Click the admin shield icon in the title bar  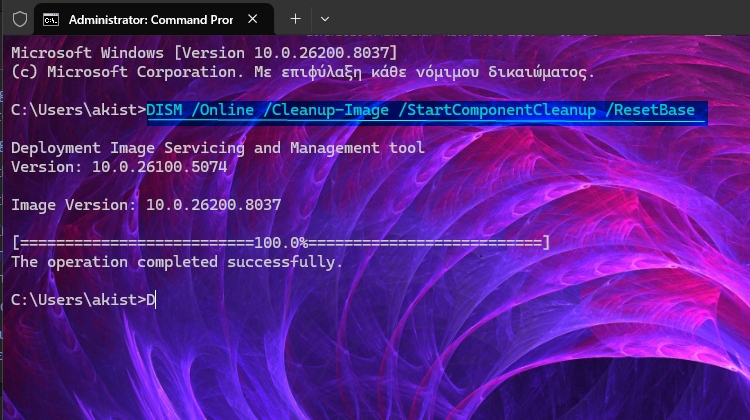tap(20, 19)
